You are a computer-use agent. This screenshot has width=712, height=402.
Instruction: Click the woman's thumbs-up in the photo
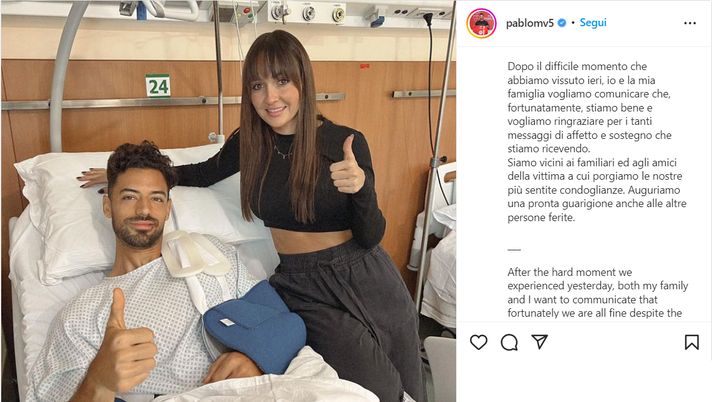pos(347,165)
